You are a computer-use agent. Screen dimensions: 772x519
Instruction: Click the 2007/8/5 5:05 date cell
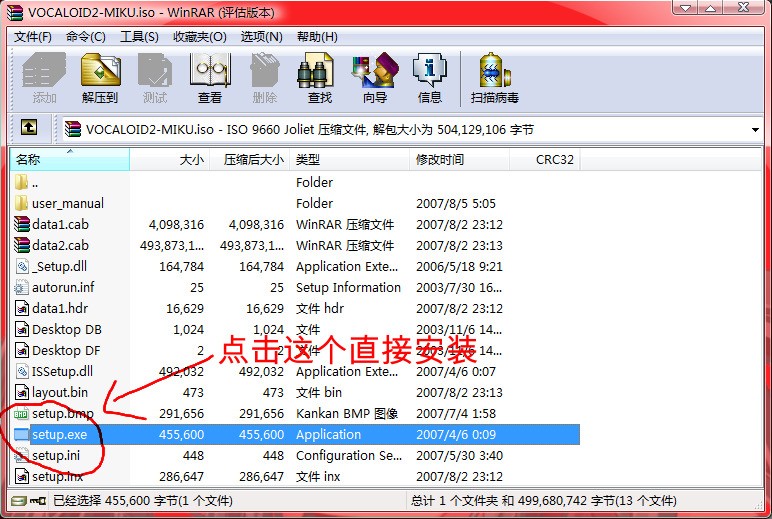pyautogui.click(x=456, y=203)
